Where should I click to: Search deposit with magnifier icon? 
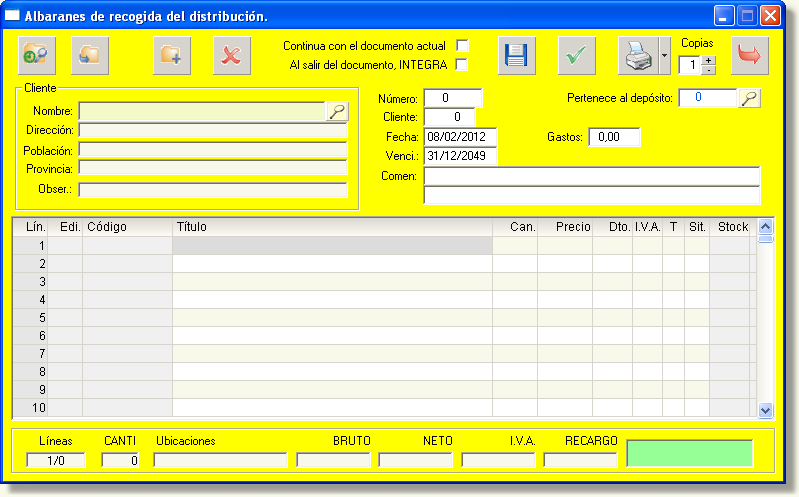click(x=750, y=98)
